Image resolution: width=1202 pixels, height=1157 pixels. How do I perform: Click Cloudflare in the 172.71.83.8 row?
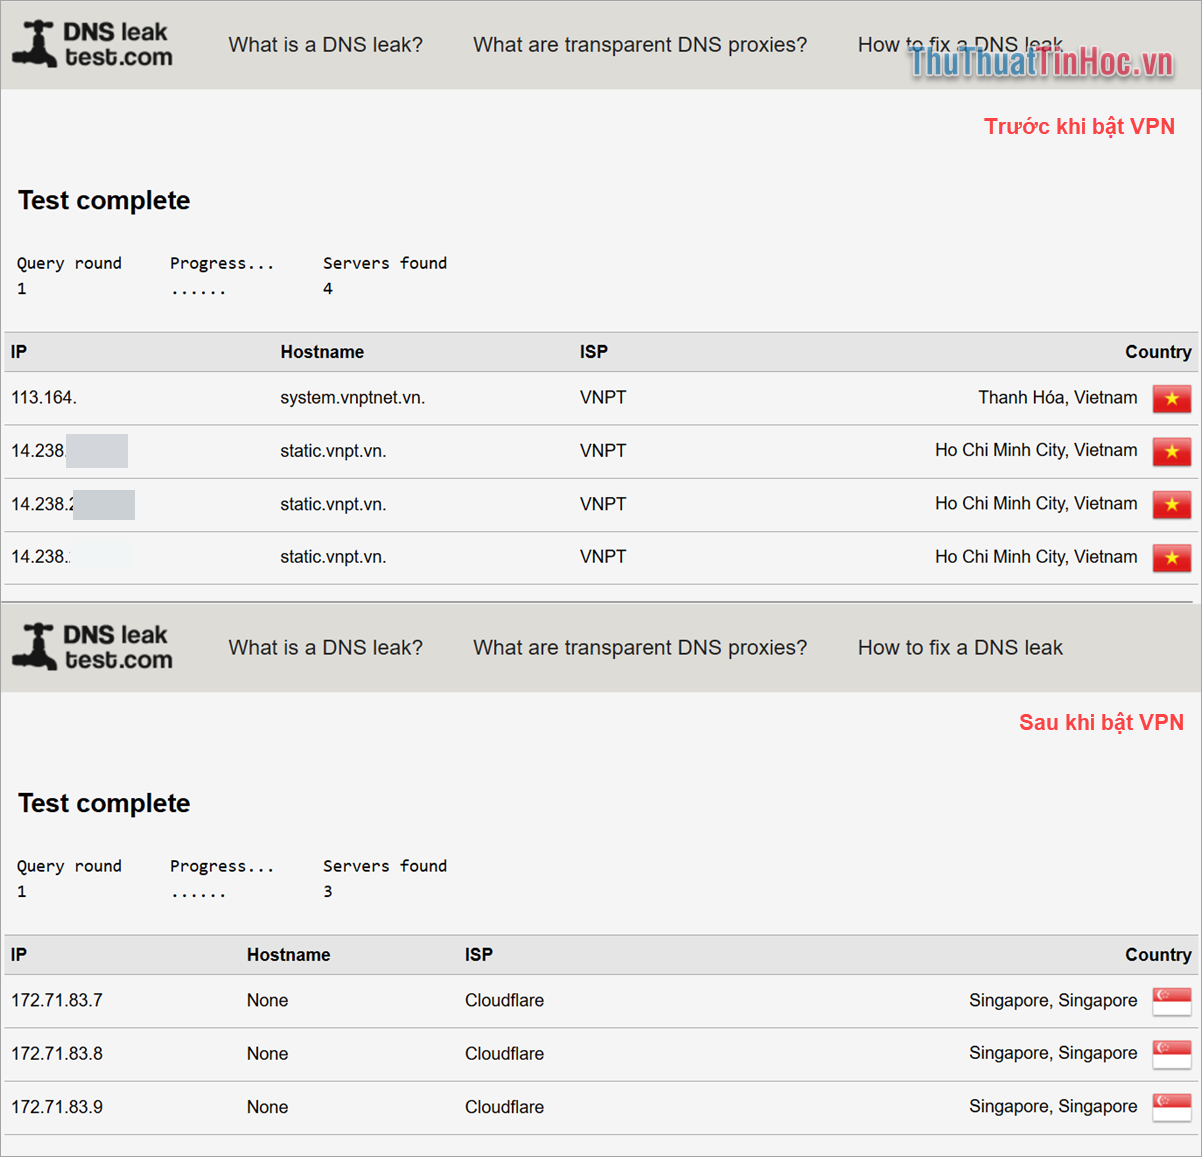click(505, 1054)
